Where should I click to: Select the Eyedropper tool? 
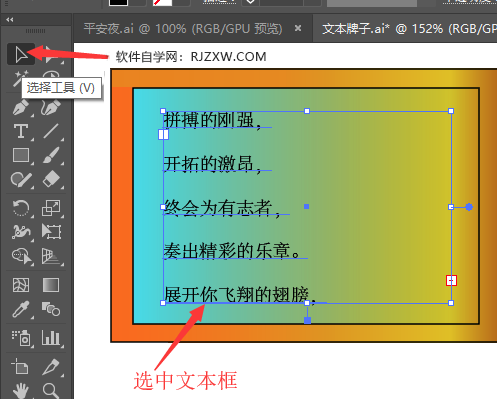[x=21, y=309]
